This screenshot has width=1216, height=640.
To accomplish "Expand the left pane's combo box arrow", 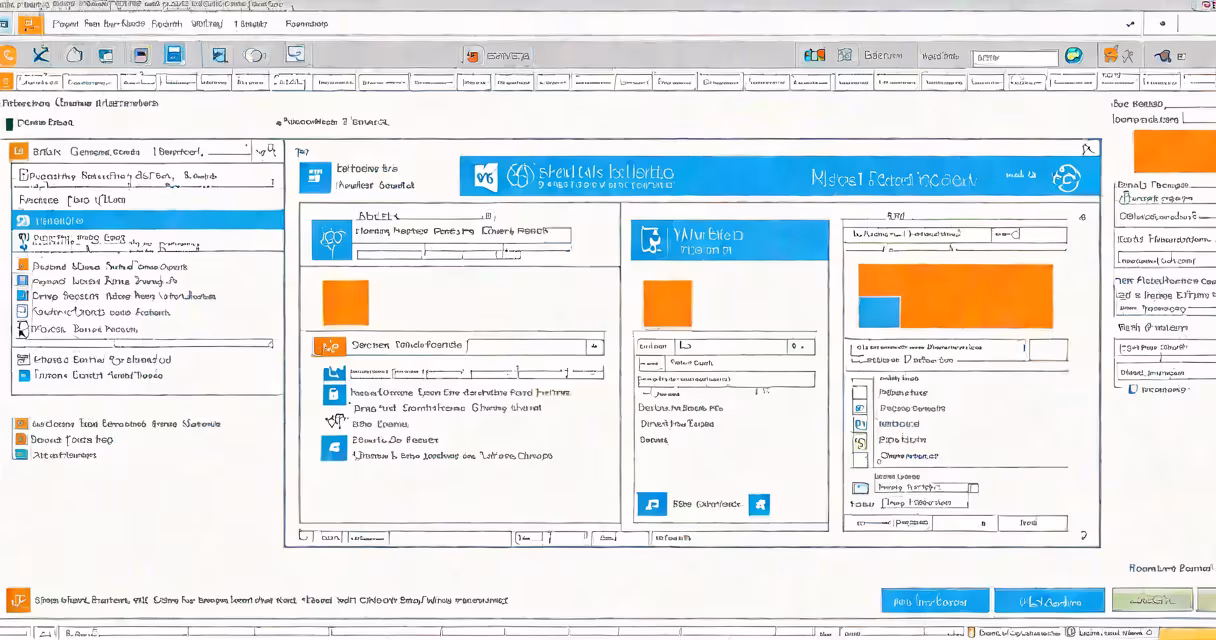I will click(595, 346).
